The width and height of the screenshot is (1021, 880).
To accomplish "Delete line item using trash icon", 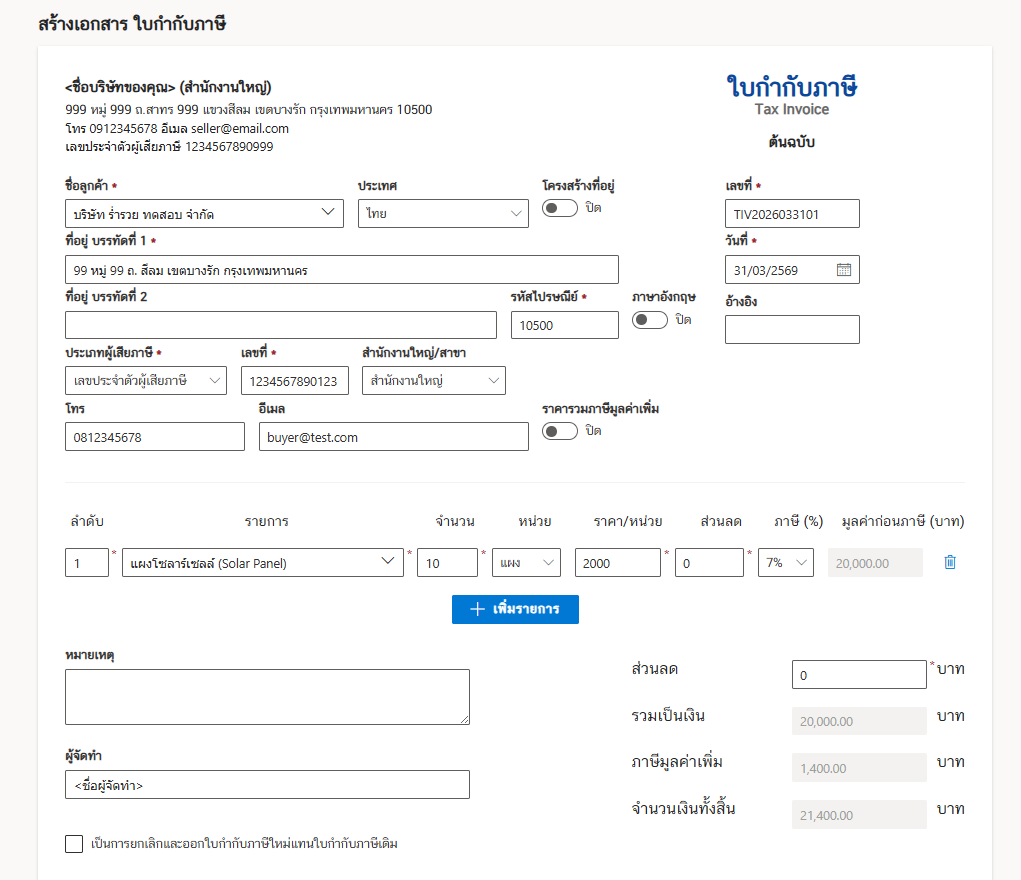I will pyautogui.click(x=950, y=563).
